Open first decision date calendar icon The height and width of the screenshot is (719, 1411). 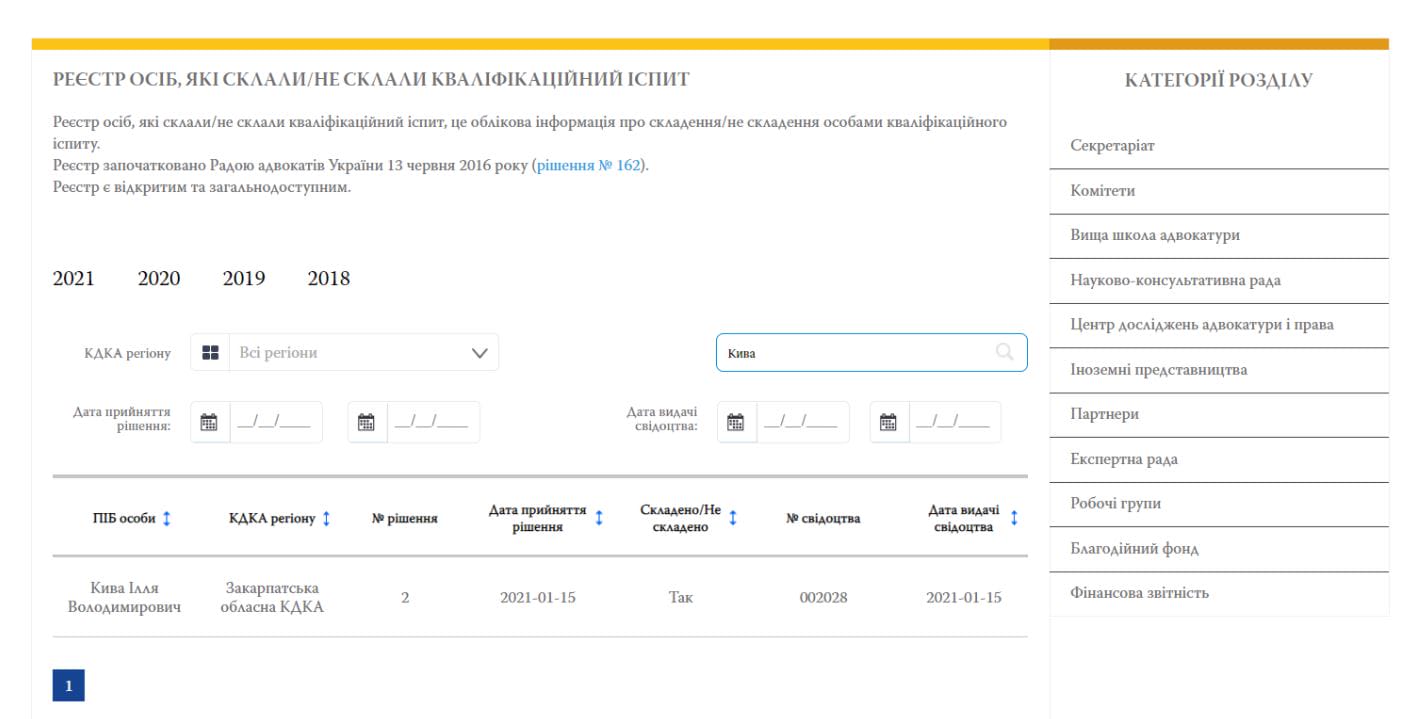coord(209,422)
